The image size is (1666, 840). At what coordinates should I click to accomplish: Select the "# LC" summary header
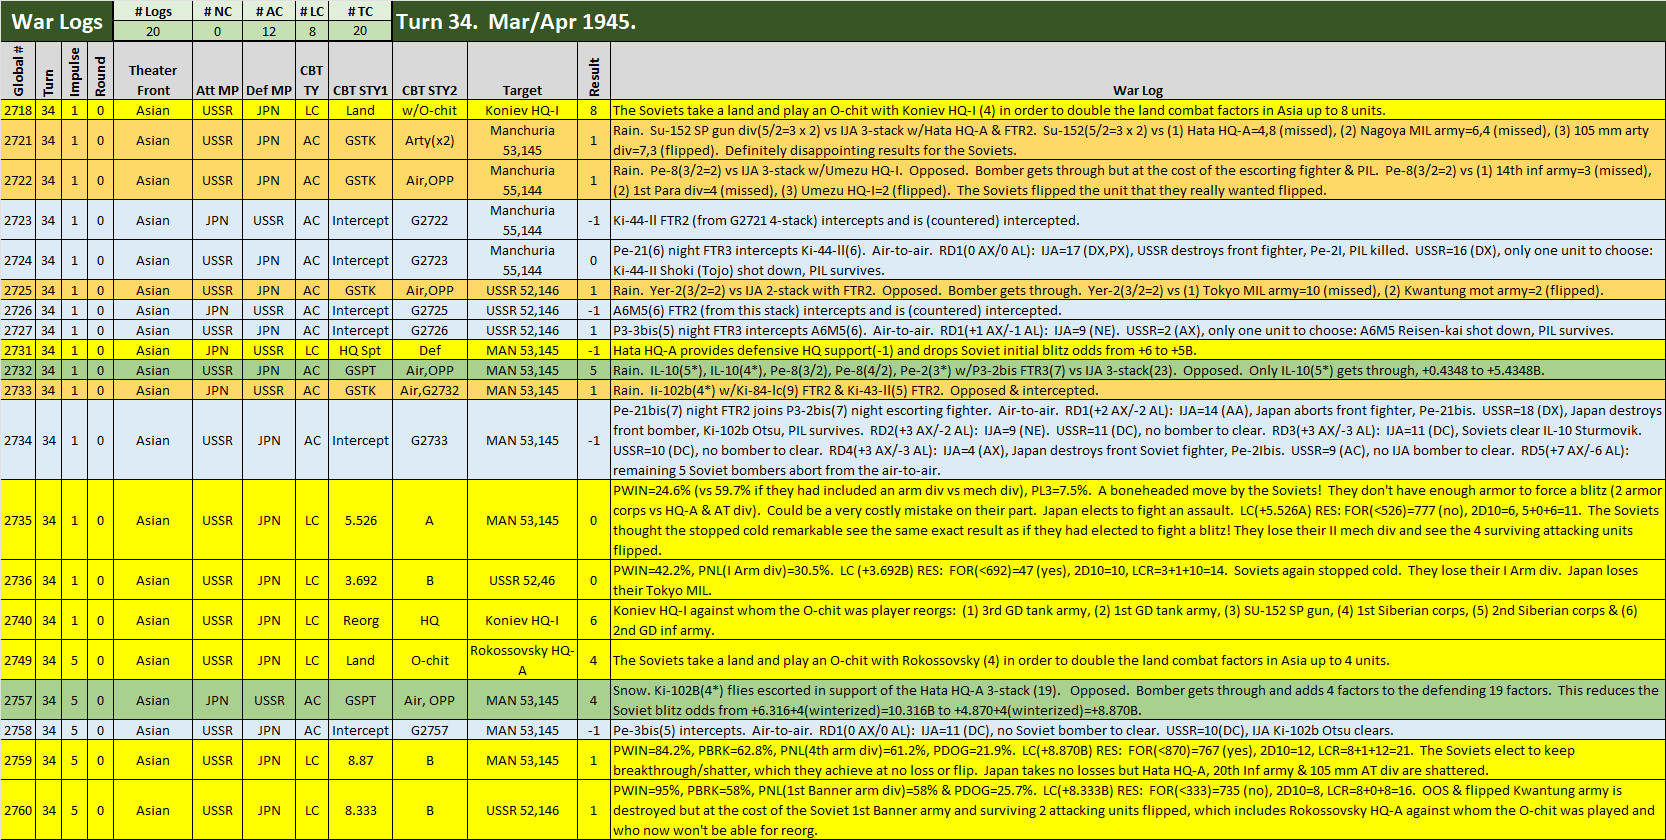point(312,11)
